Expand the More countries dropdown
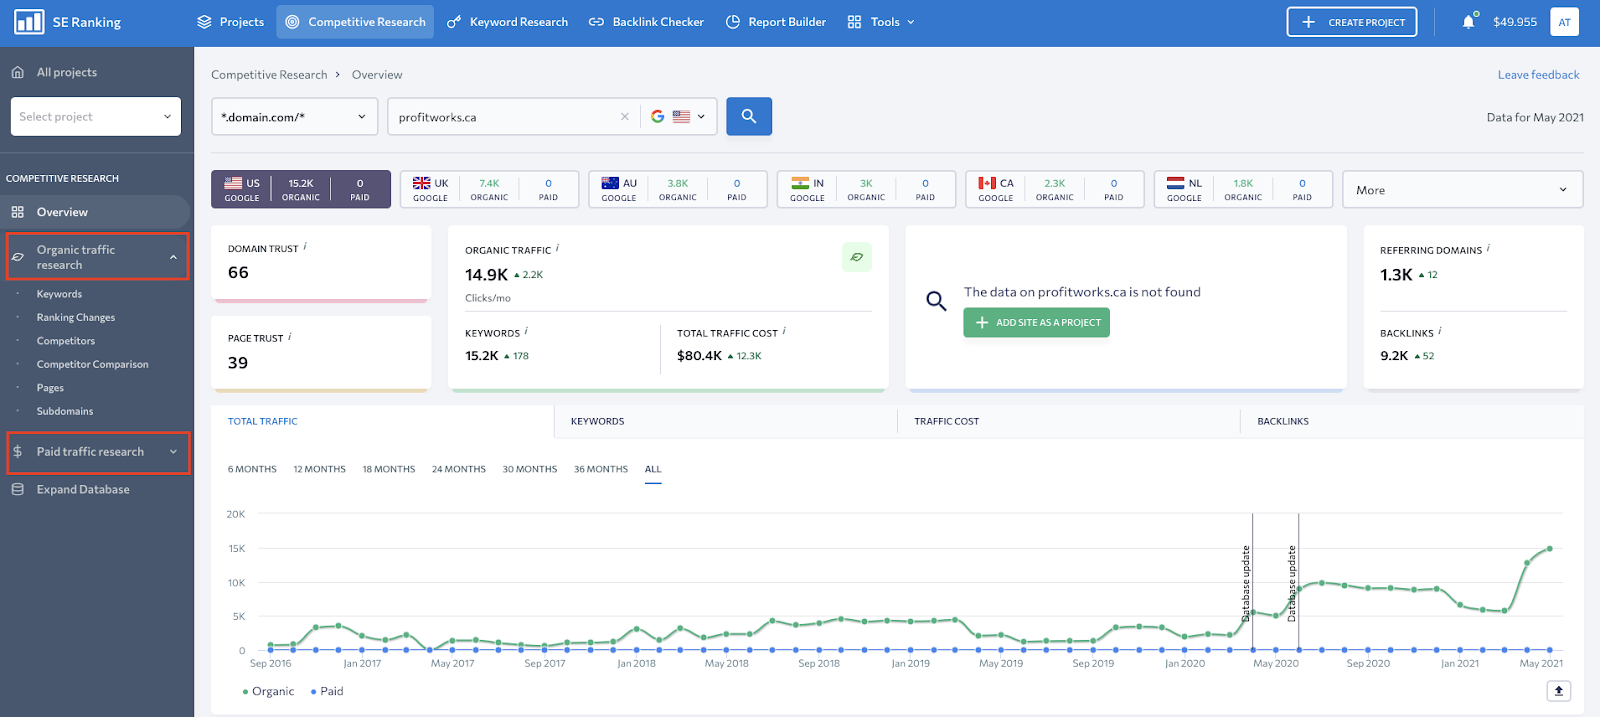The width and height of the screenshot is (1600, 717). (x=1461, y=190)
